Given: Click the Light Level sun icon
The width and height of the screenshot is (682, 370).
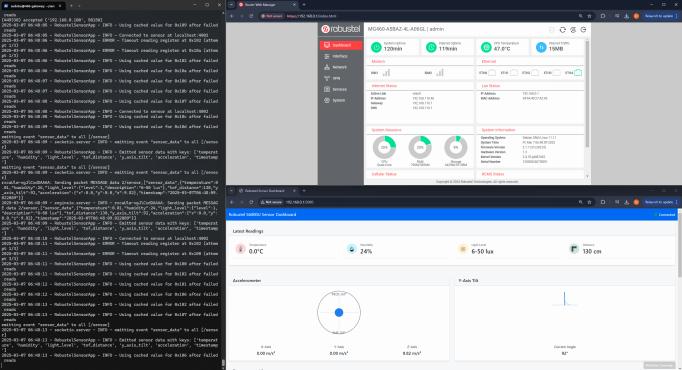Looking at the screenshot, I should coord(463,249).
